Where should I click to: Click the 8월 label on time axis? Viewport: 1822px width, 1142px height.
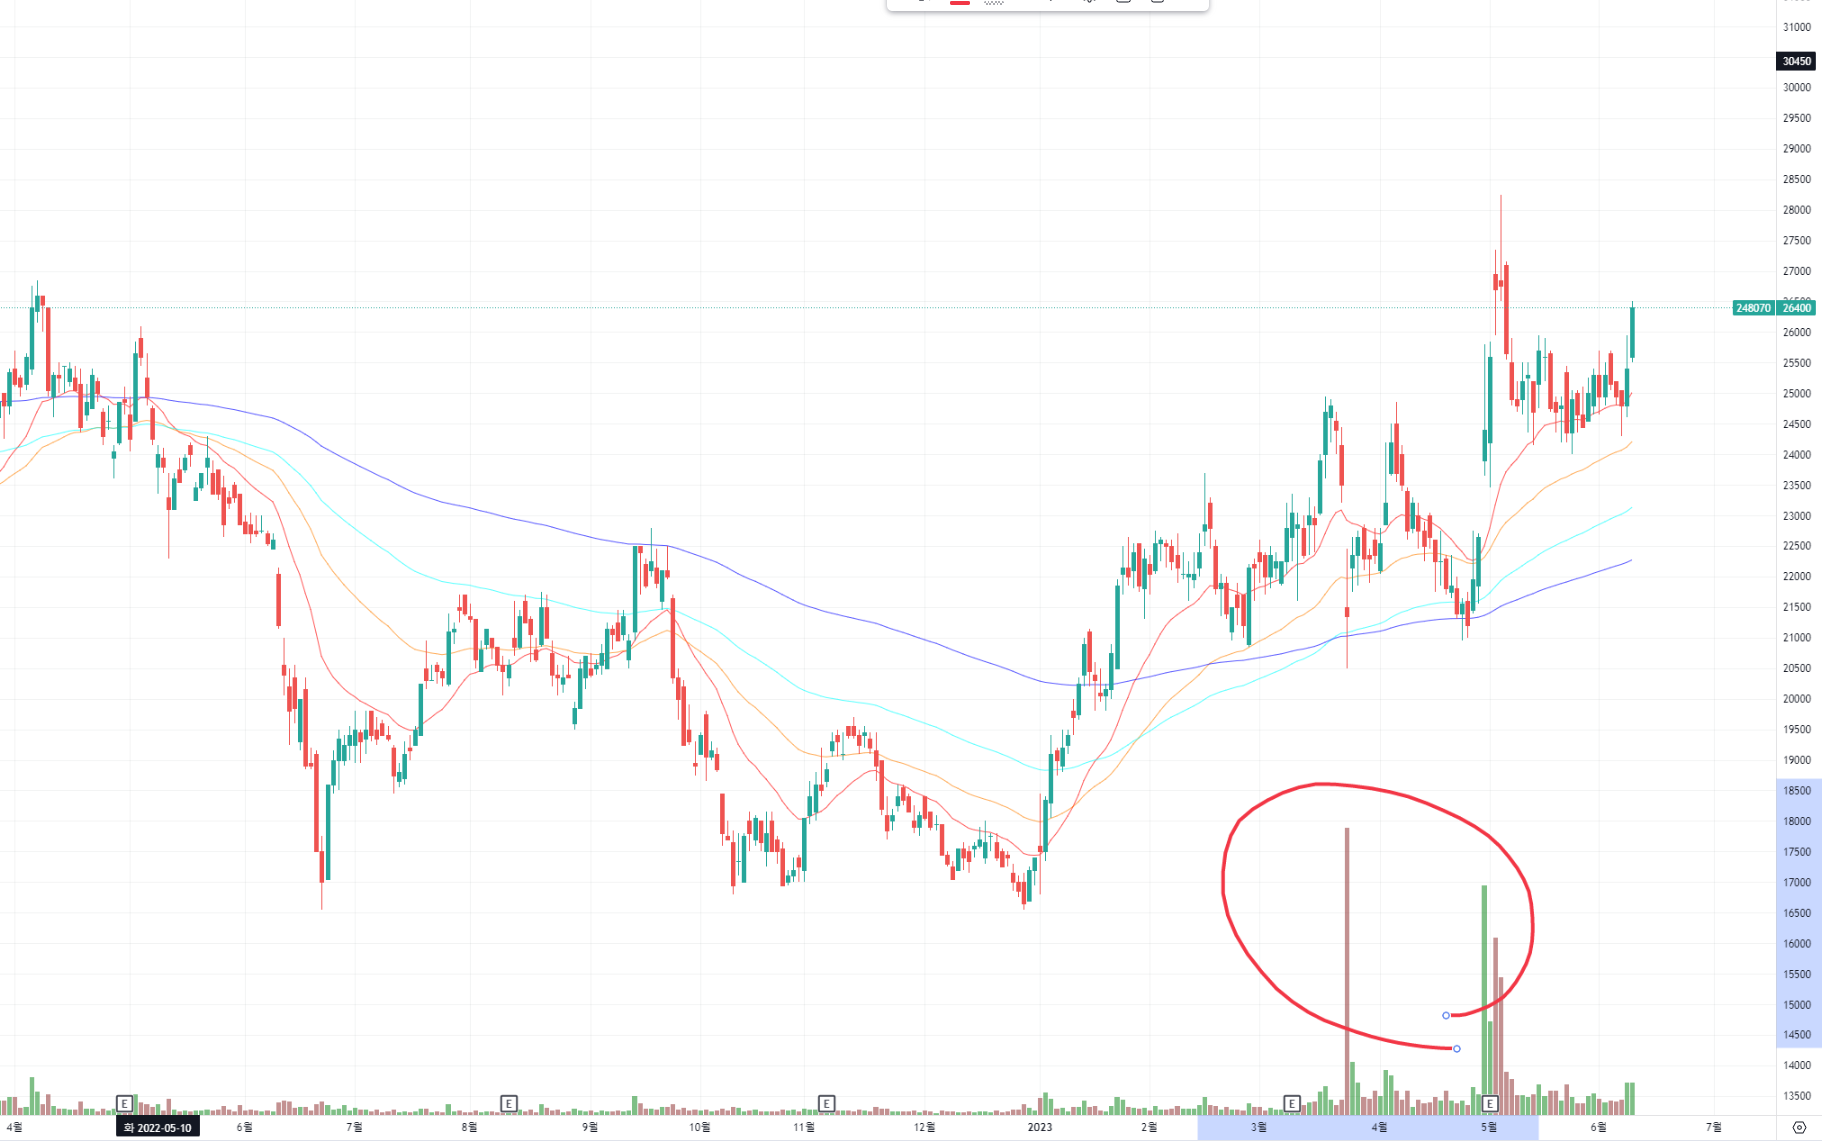point(469,1127)
